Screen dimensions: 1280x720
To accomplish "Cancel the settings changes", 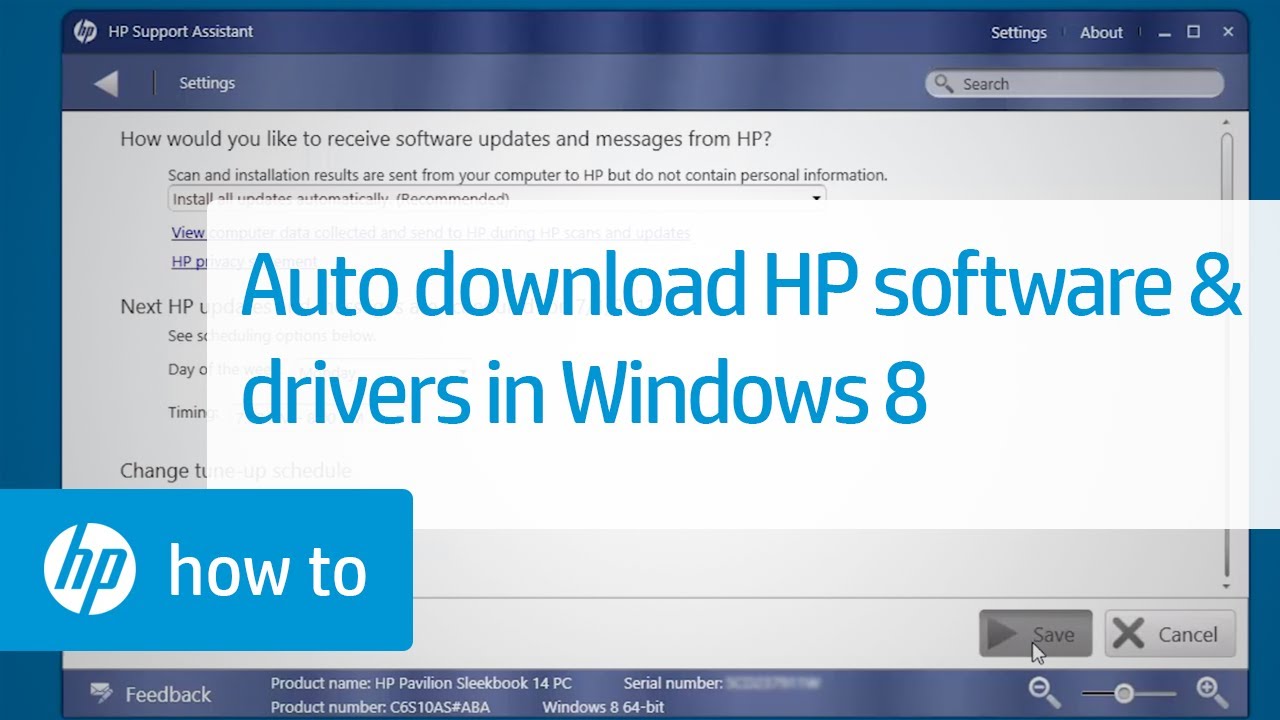I will (1170, 634).
